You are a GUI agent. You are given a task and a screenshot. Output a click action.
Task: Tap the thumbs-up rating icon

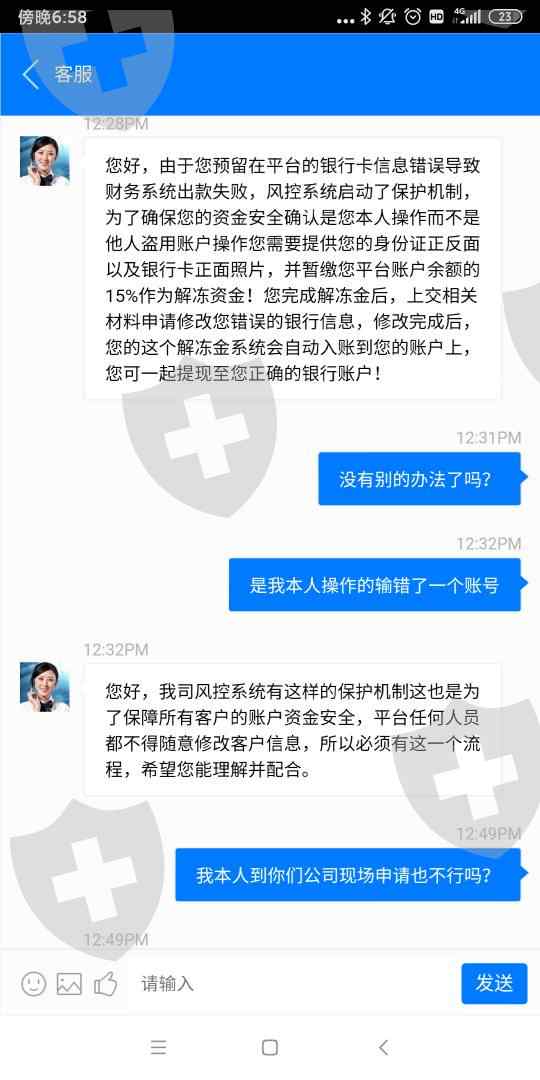click(x=106, y=983)
